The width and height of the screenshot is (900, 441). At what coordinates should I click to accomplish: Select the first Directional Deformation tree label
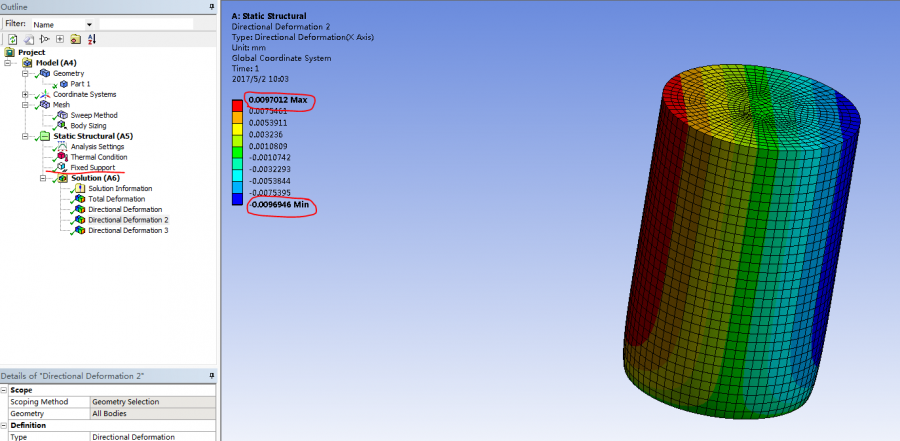125,210
